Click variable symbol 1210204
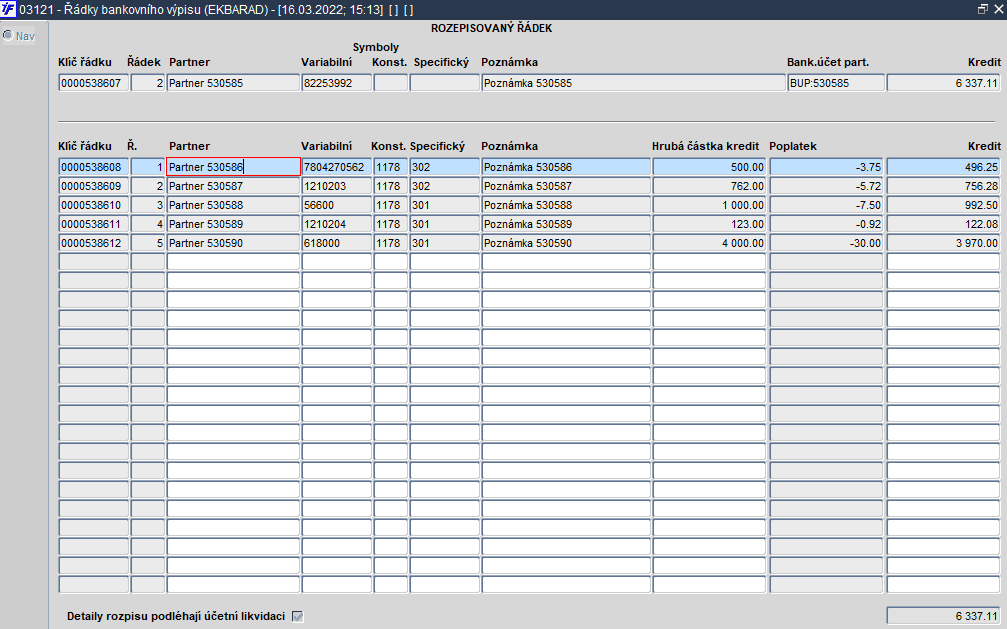 [337, 224]
